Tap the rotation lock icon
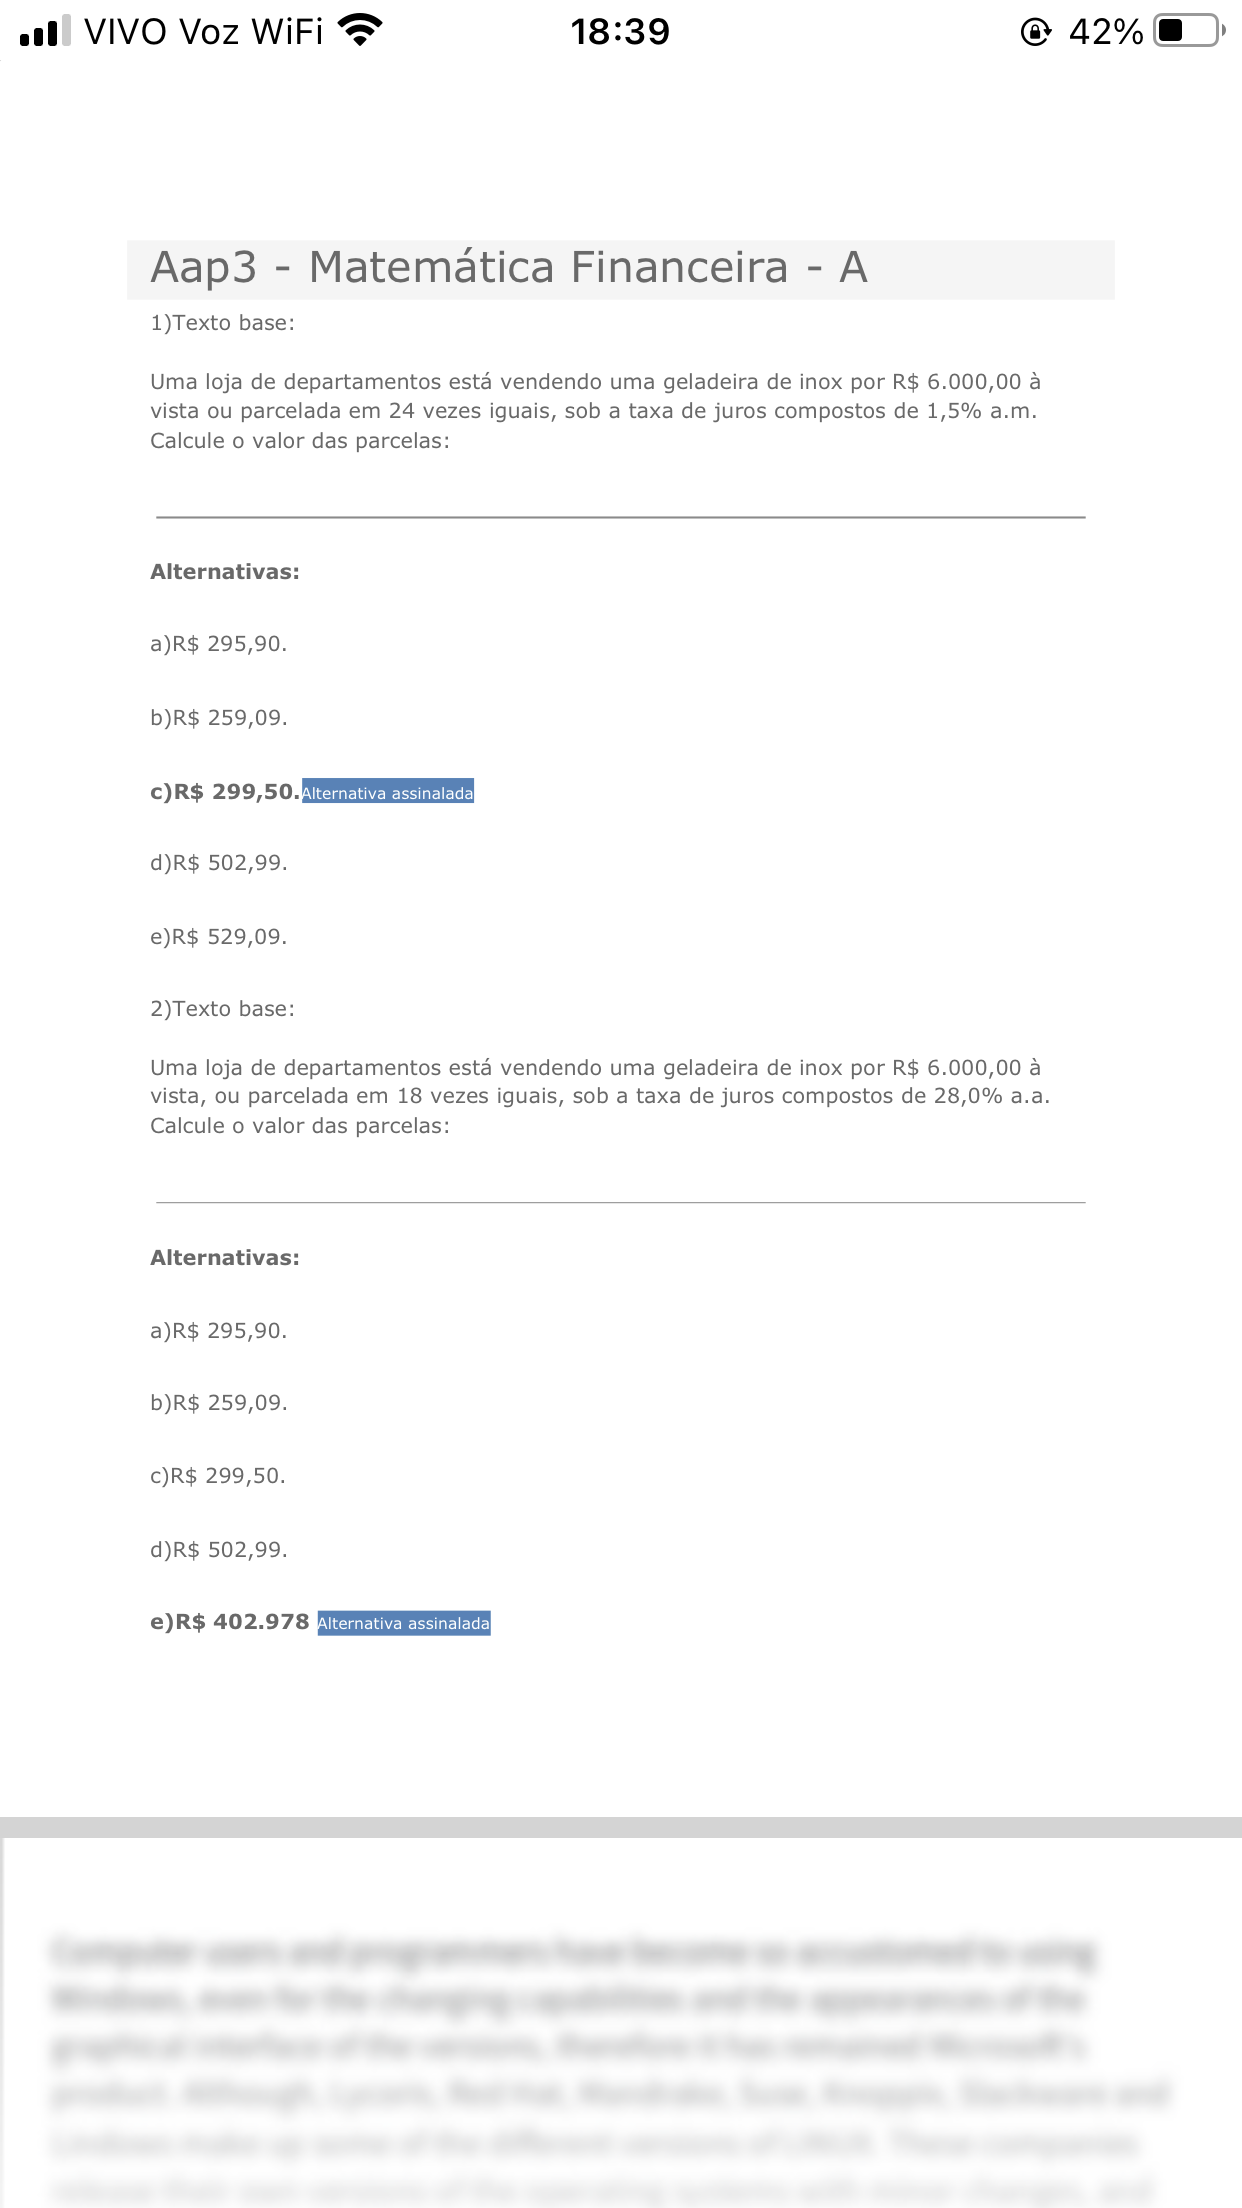This screenshot has width=1242, height=2208. [x=1035, y=32]
